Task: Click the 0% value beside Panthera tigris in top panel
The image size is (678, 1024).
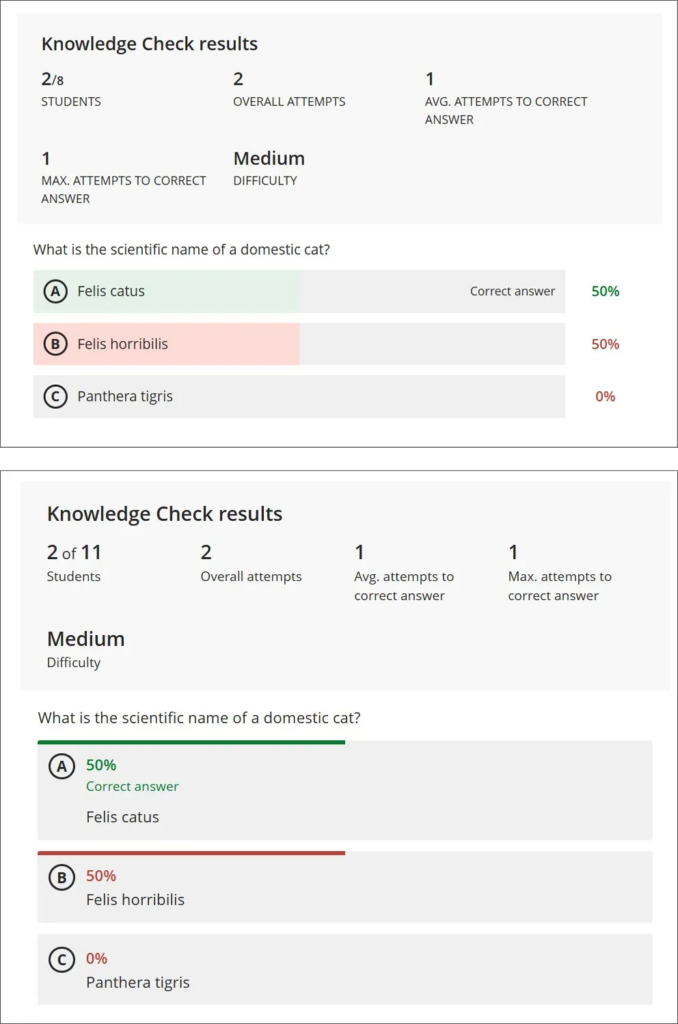Action: tap(605, 396)
